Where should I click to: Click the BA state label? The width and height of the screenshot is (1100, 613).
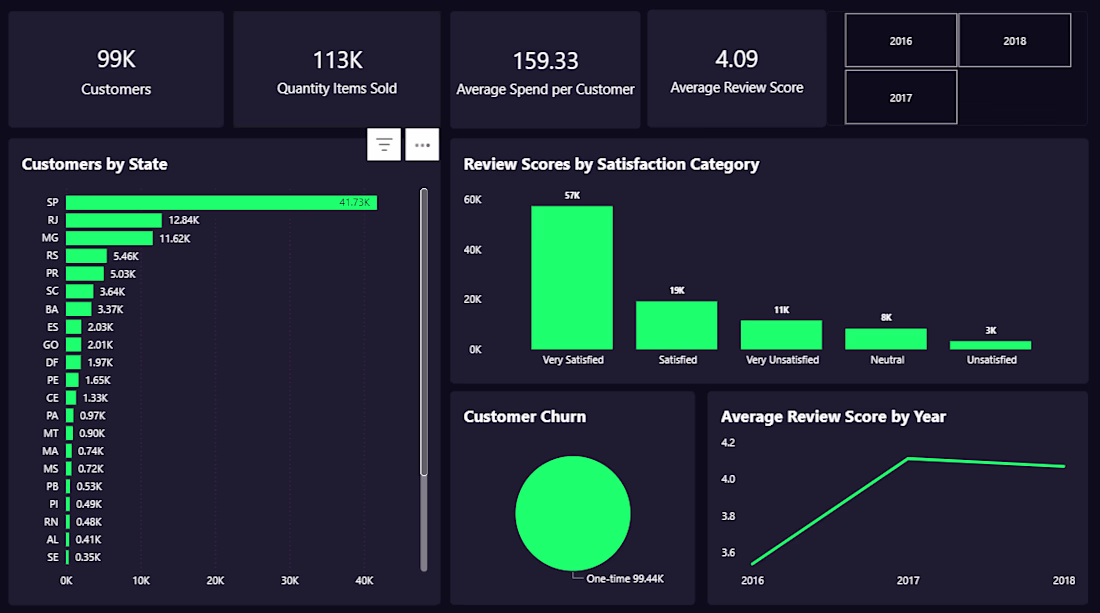click(x=52, y=309)
